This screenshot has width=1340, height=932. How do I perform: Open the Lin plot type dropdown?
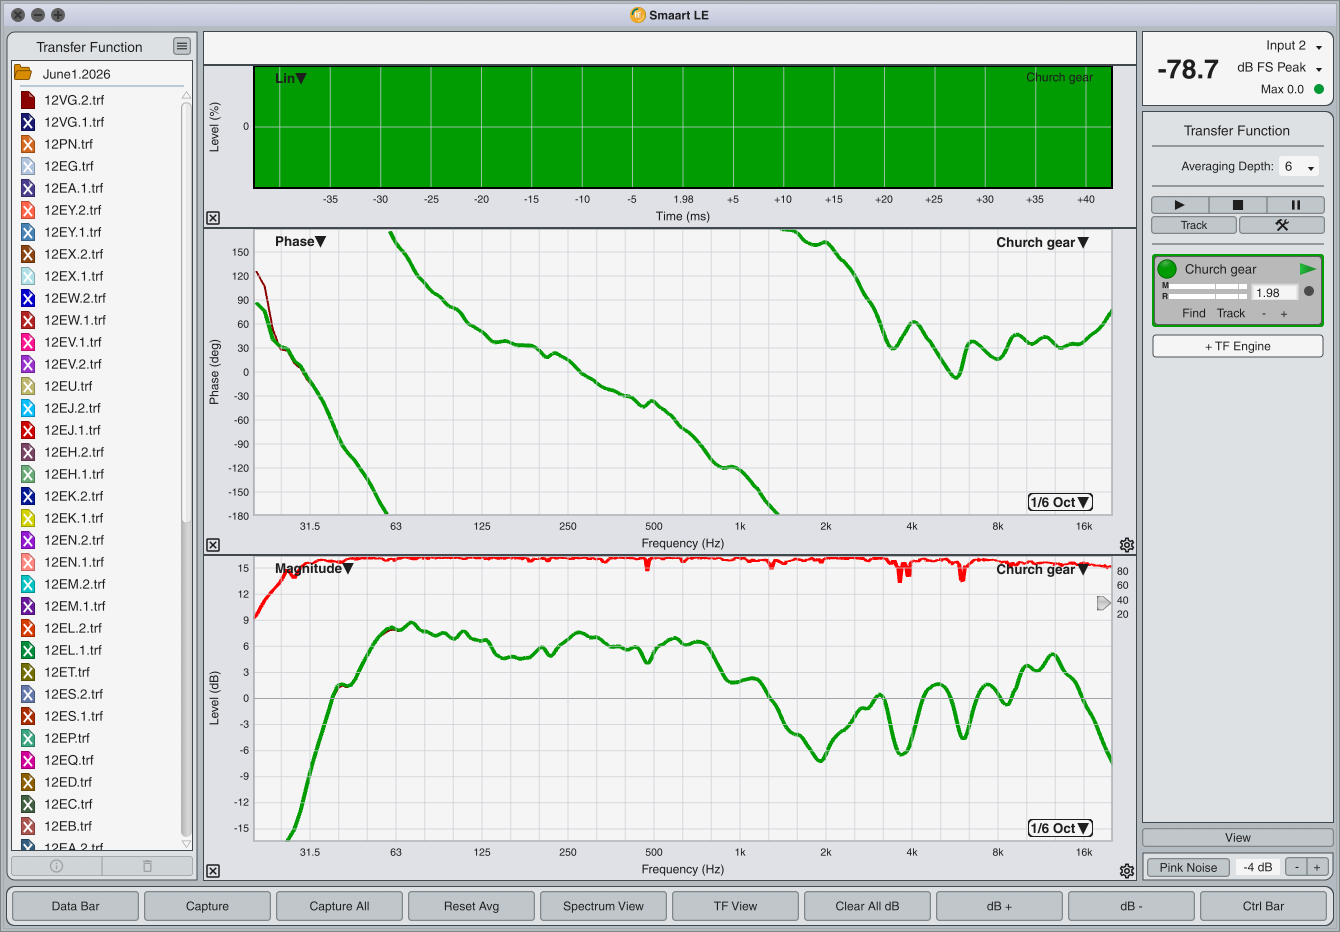coord(290,78)
